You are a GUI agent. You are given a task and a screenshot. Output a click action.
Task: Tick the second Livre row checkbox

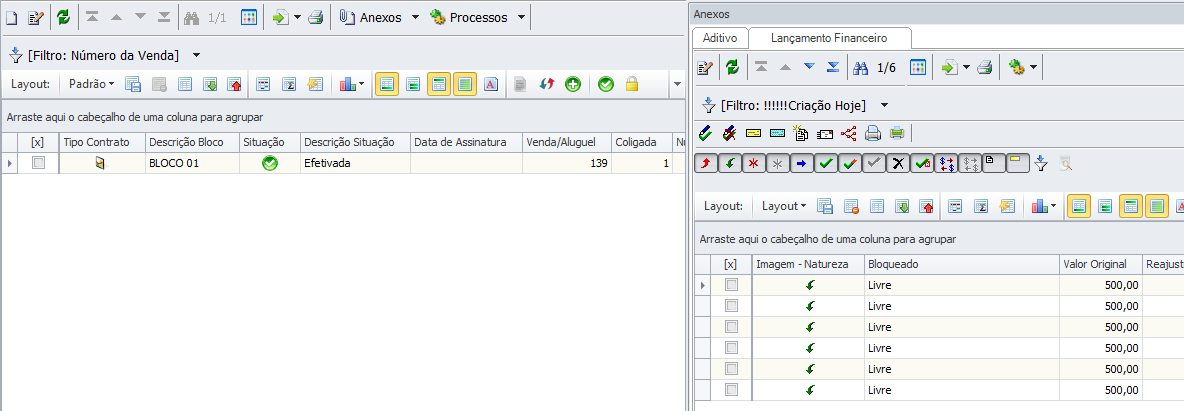coord(732,306)
